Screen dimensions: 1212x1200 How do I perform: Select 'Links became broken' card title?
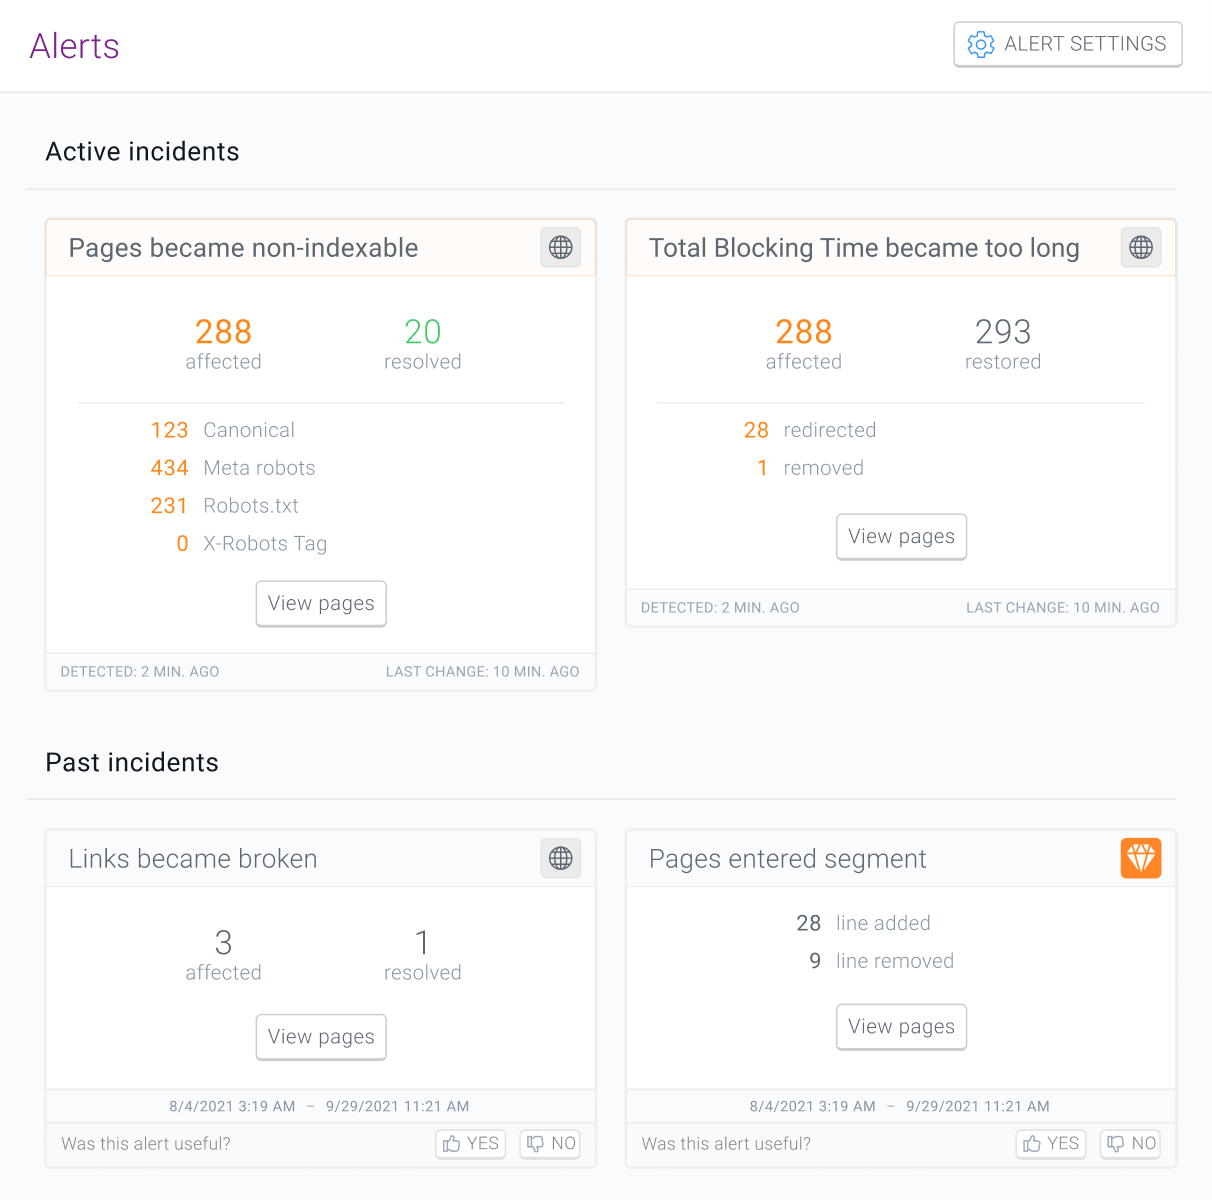193,859
